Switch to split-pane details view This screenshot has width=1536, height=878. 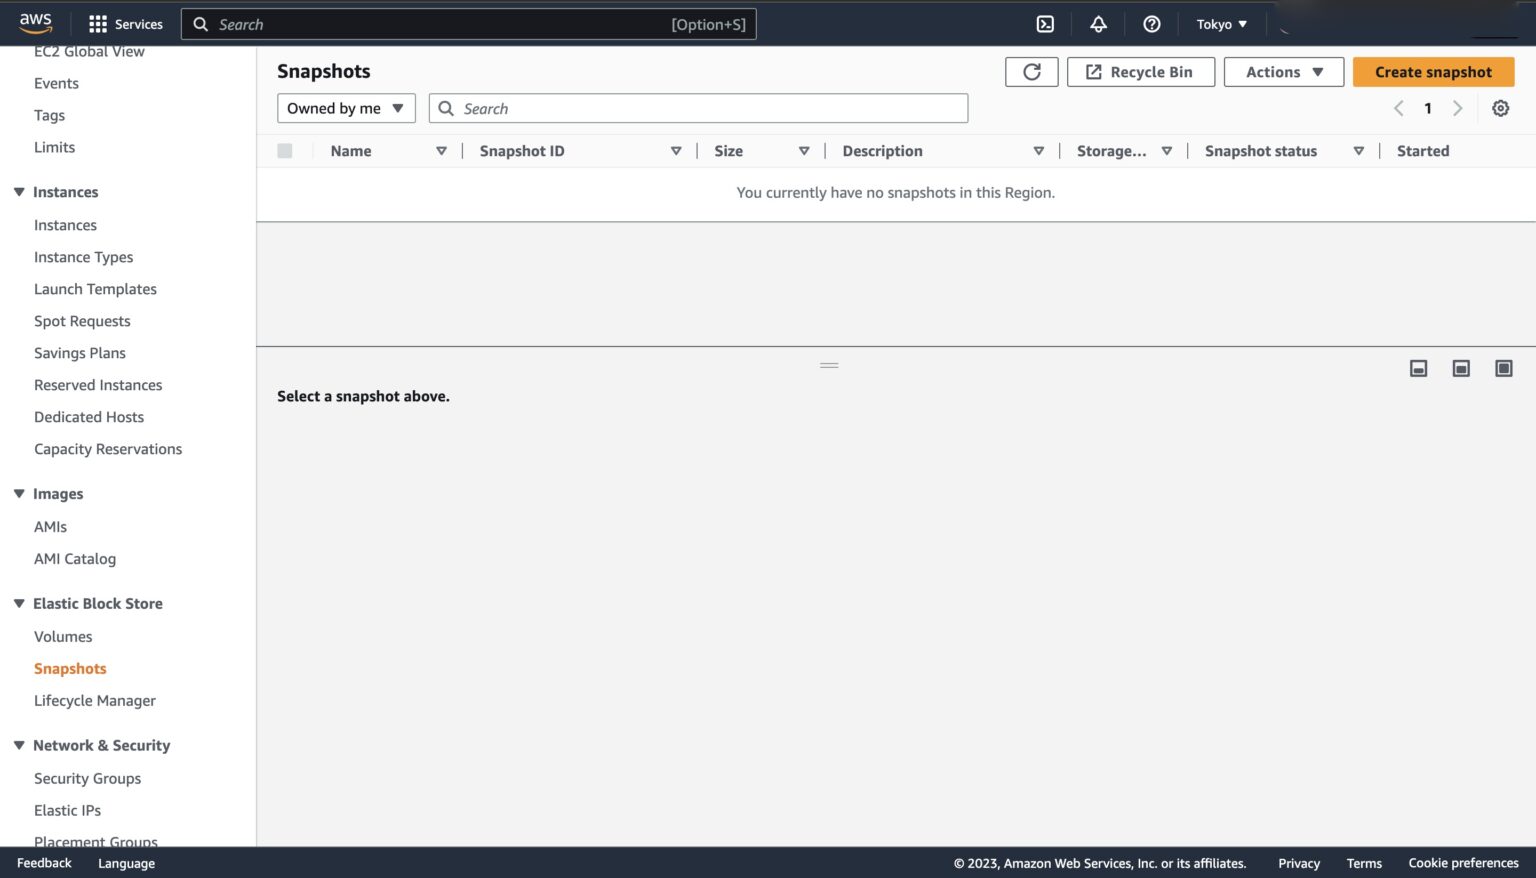point(1460,367)
